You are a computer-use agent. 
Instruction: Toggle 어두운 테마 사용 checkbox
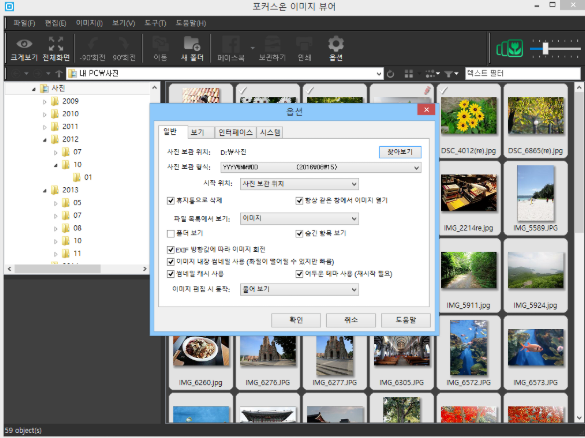tap(299, 274)
